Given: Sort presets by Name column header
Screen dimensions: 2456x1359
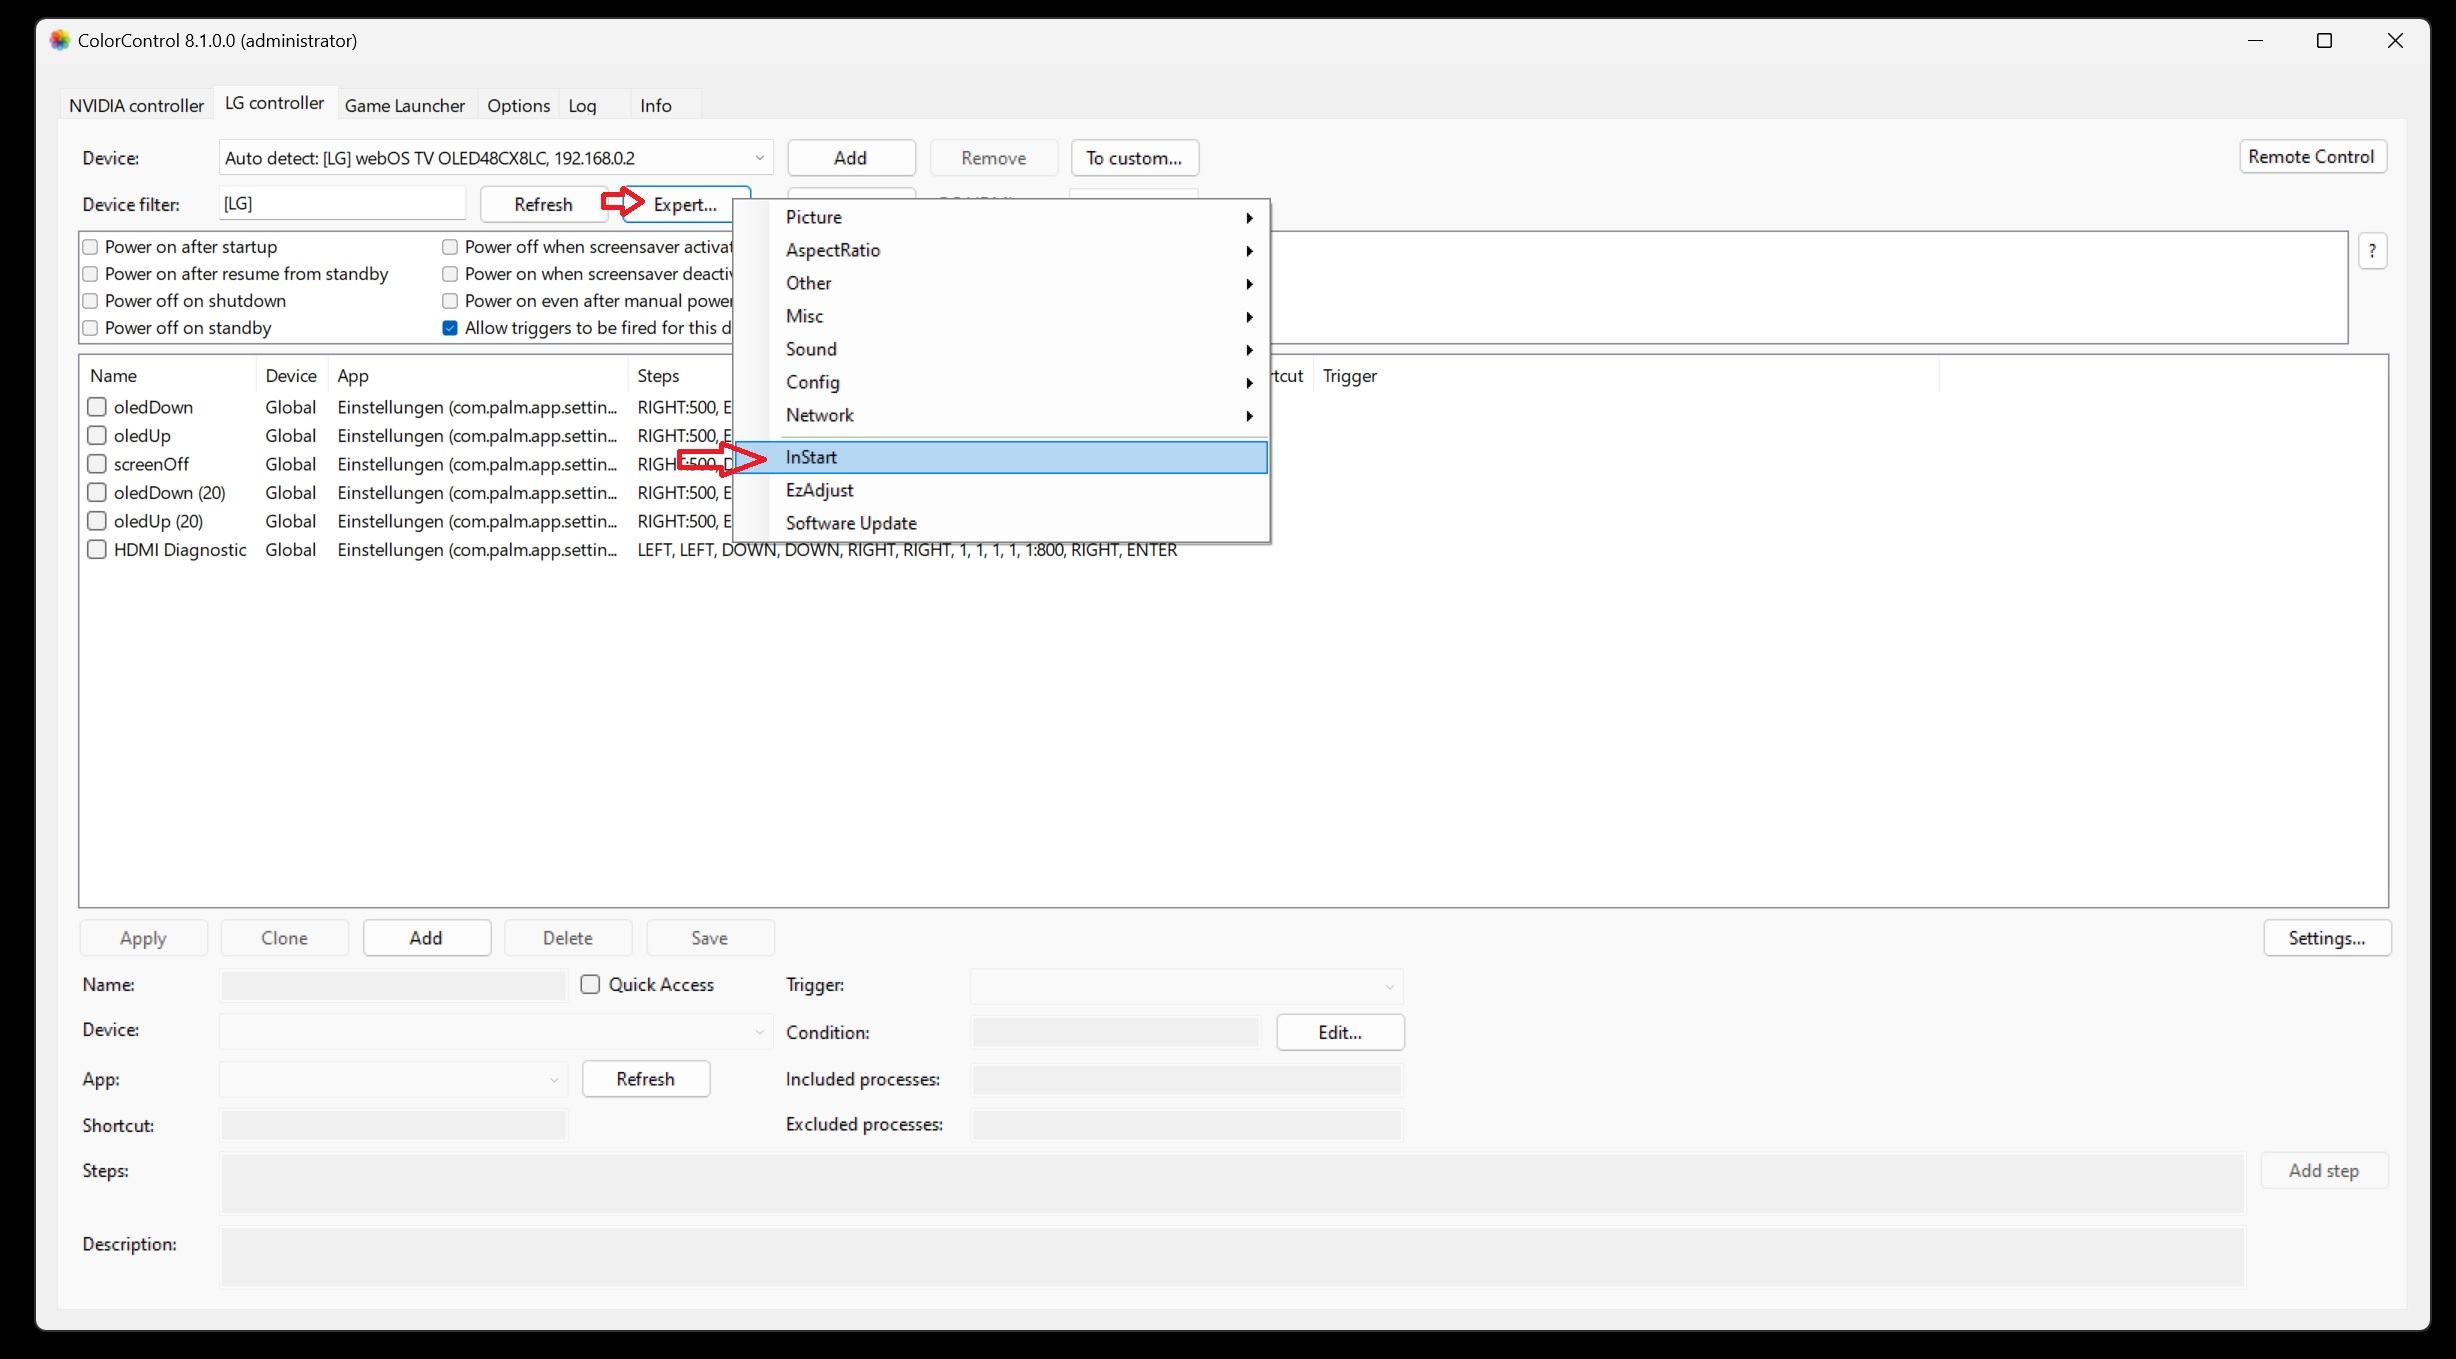Looking at the screenshot, I should click(x=168, y=376).
